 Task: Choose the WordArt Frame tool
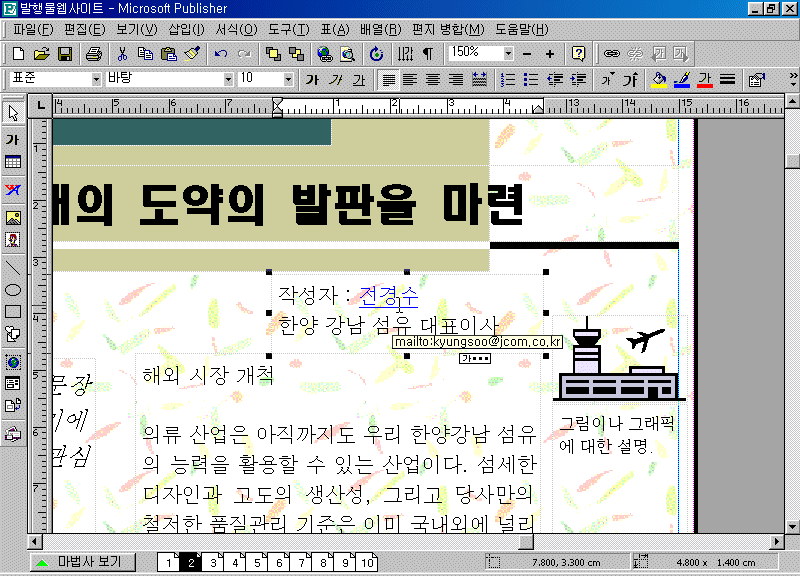(13, 189)
